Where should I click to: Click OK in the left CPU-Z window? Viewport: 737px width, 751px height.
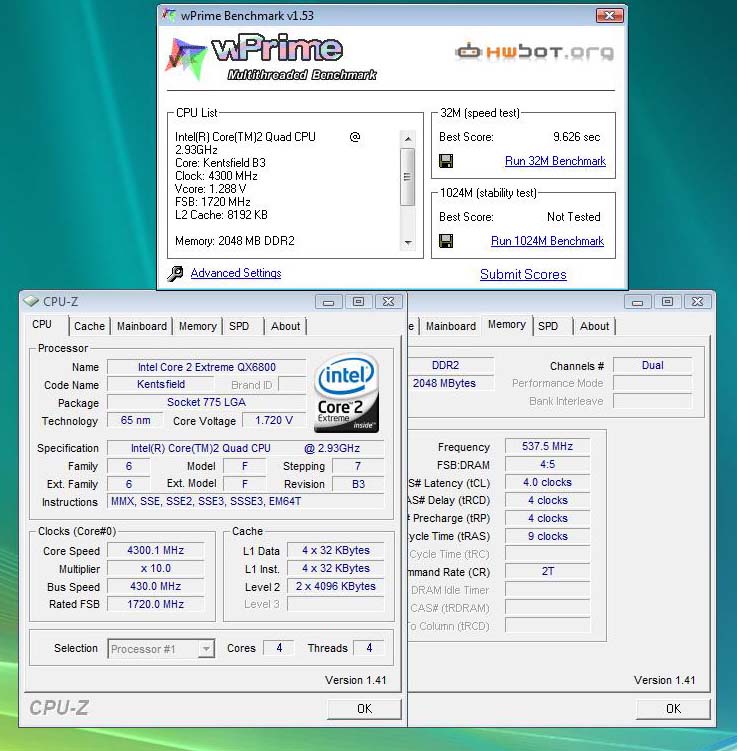tap(364, 709)
